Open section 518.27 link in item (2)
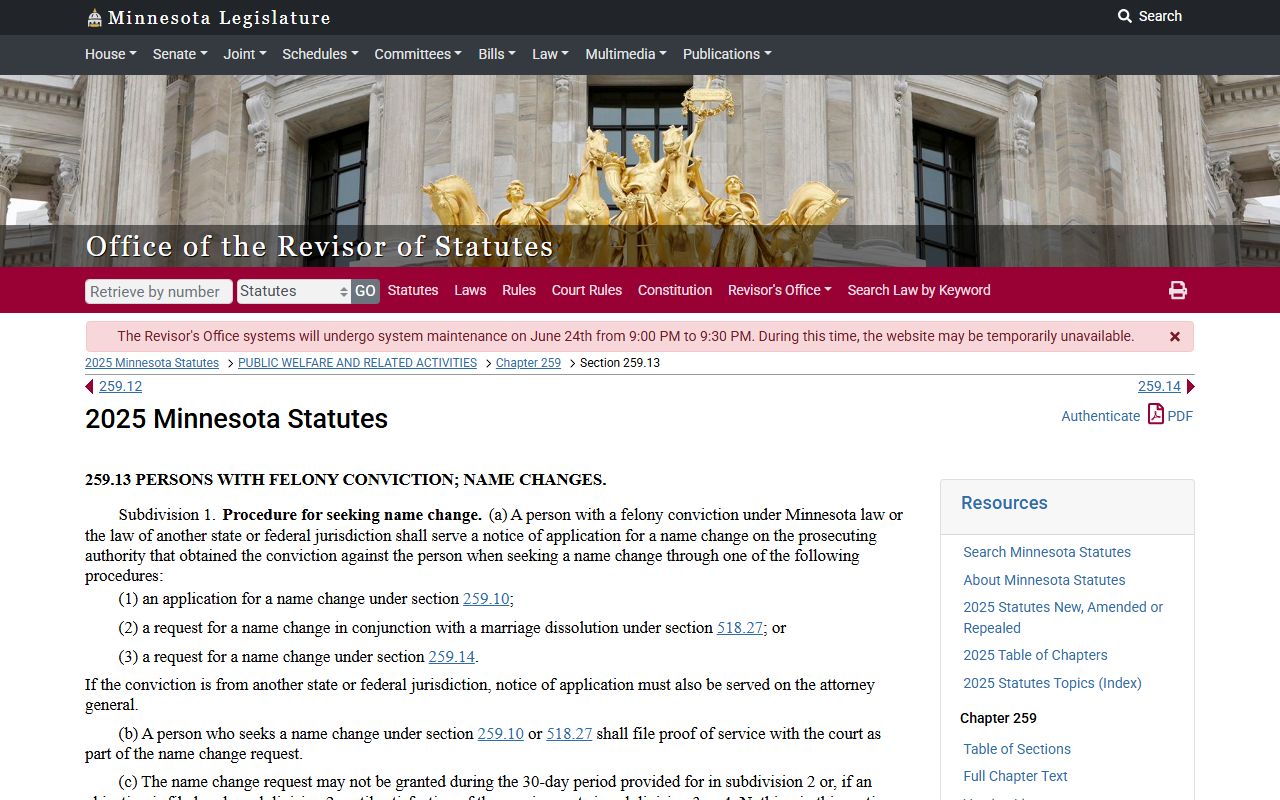The image size is (1280, 800). pyautogui.click(x=740, y=628)
